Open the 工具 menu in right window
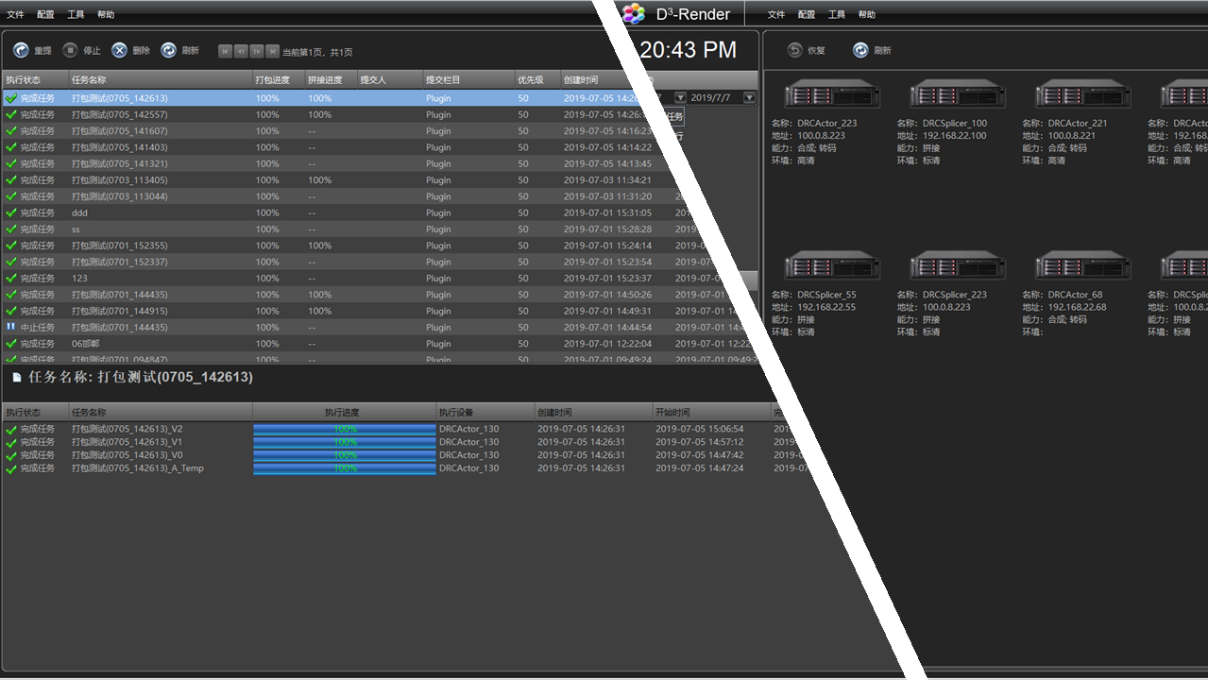The width and height of the screenshot is (1208, 680). 837,15
